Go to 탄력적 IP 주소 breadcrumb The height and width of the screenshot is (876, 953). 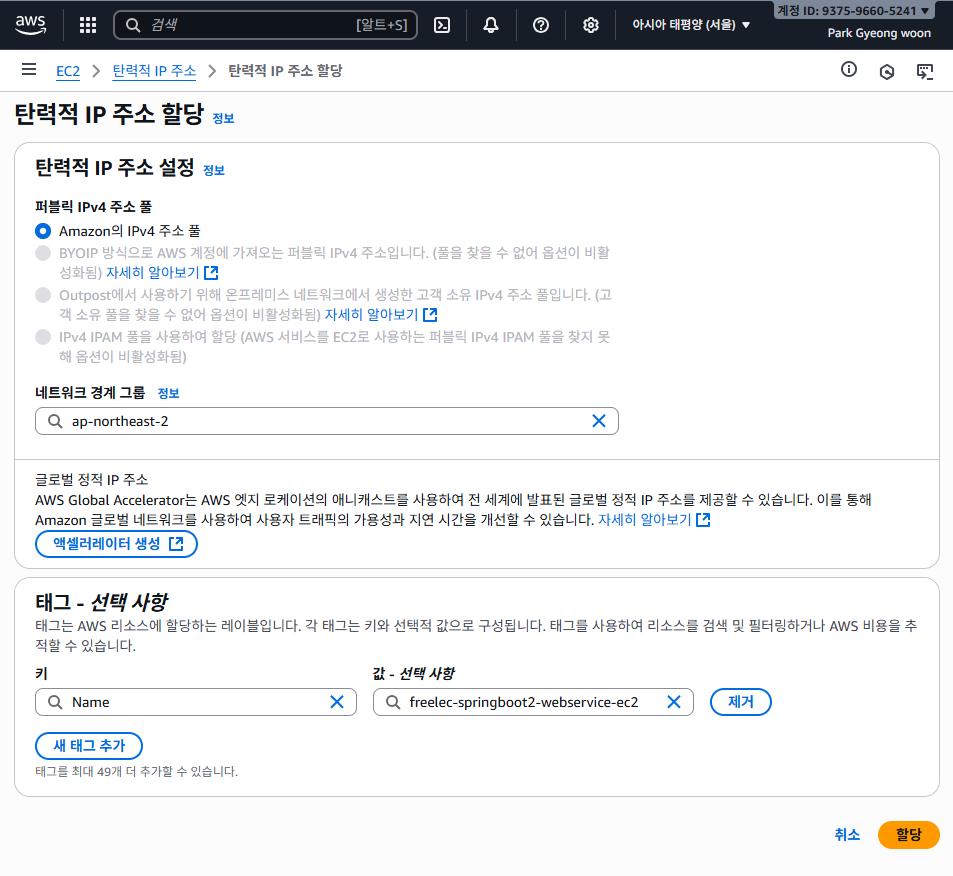click(x=154, y=71)
